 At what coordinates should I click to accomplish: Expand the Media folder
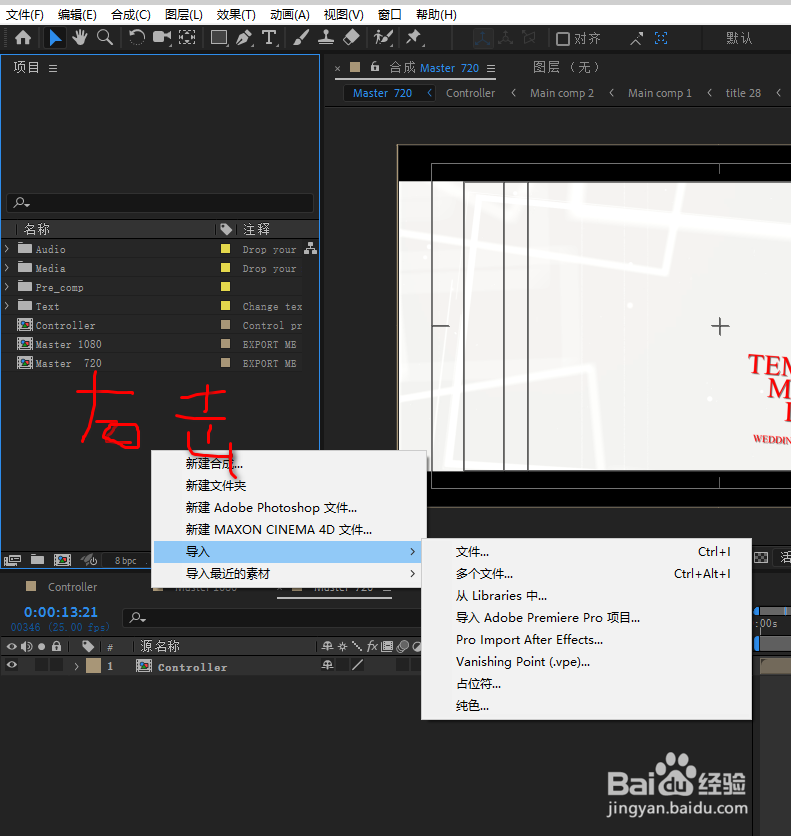coord(7,268)
